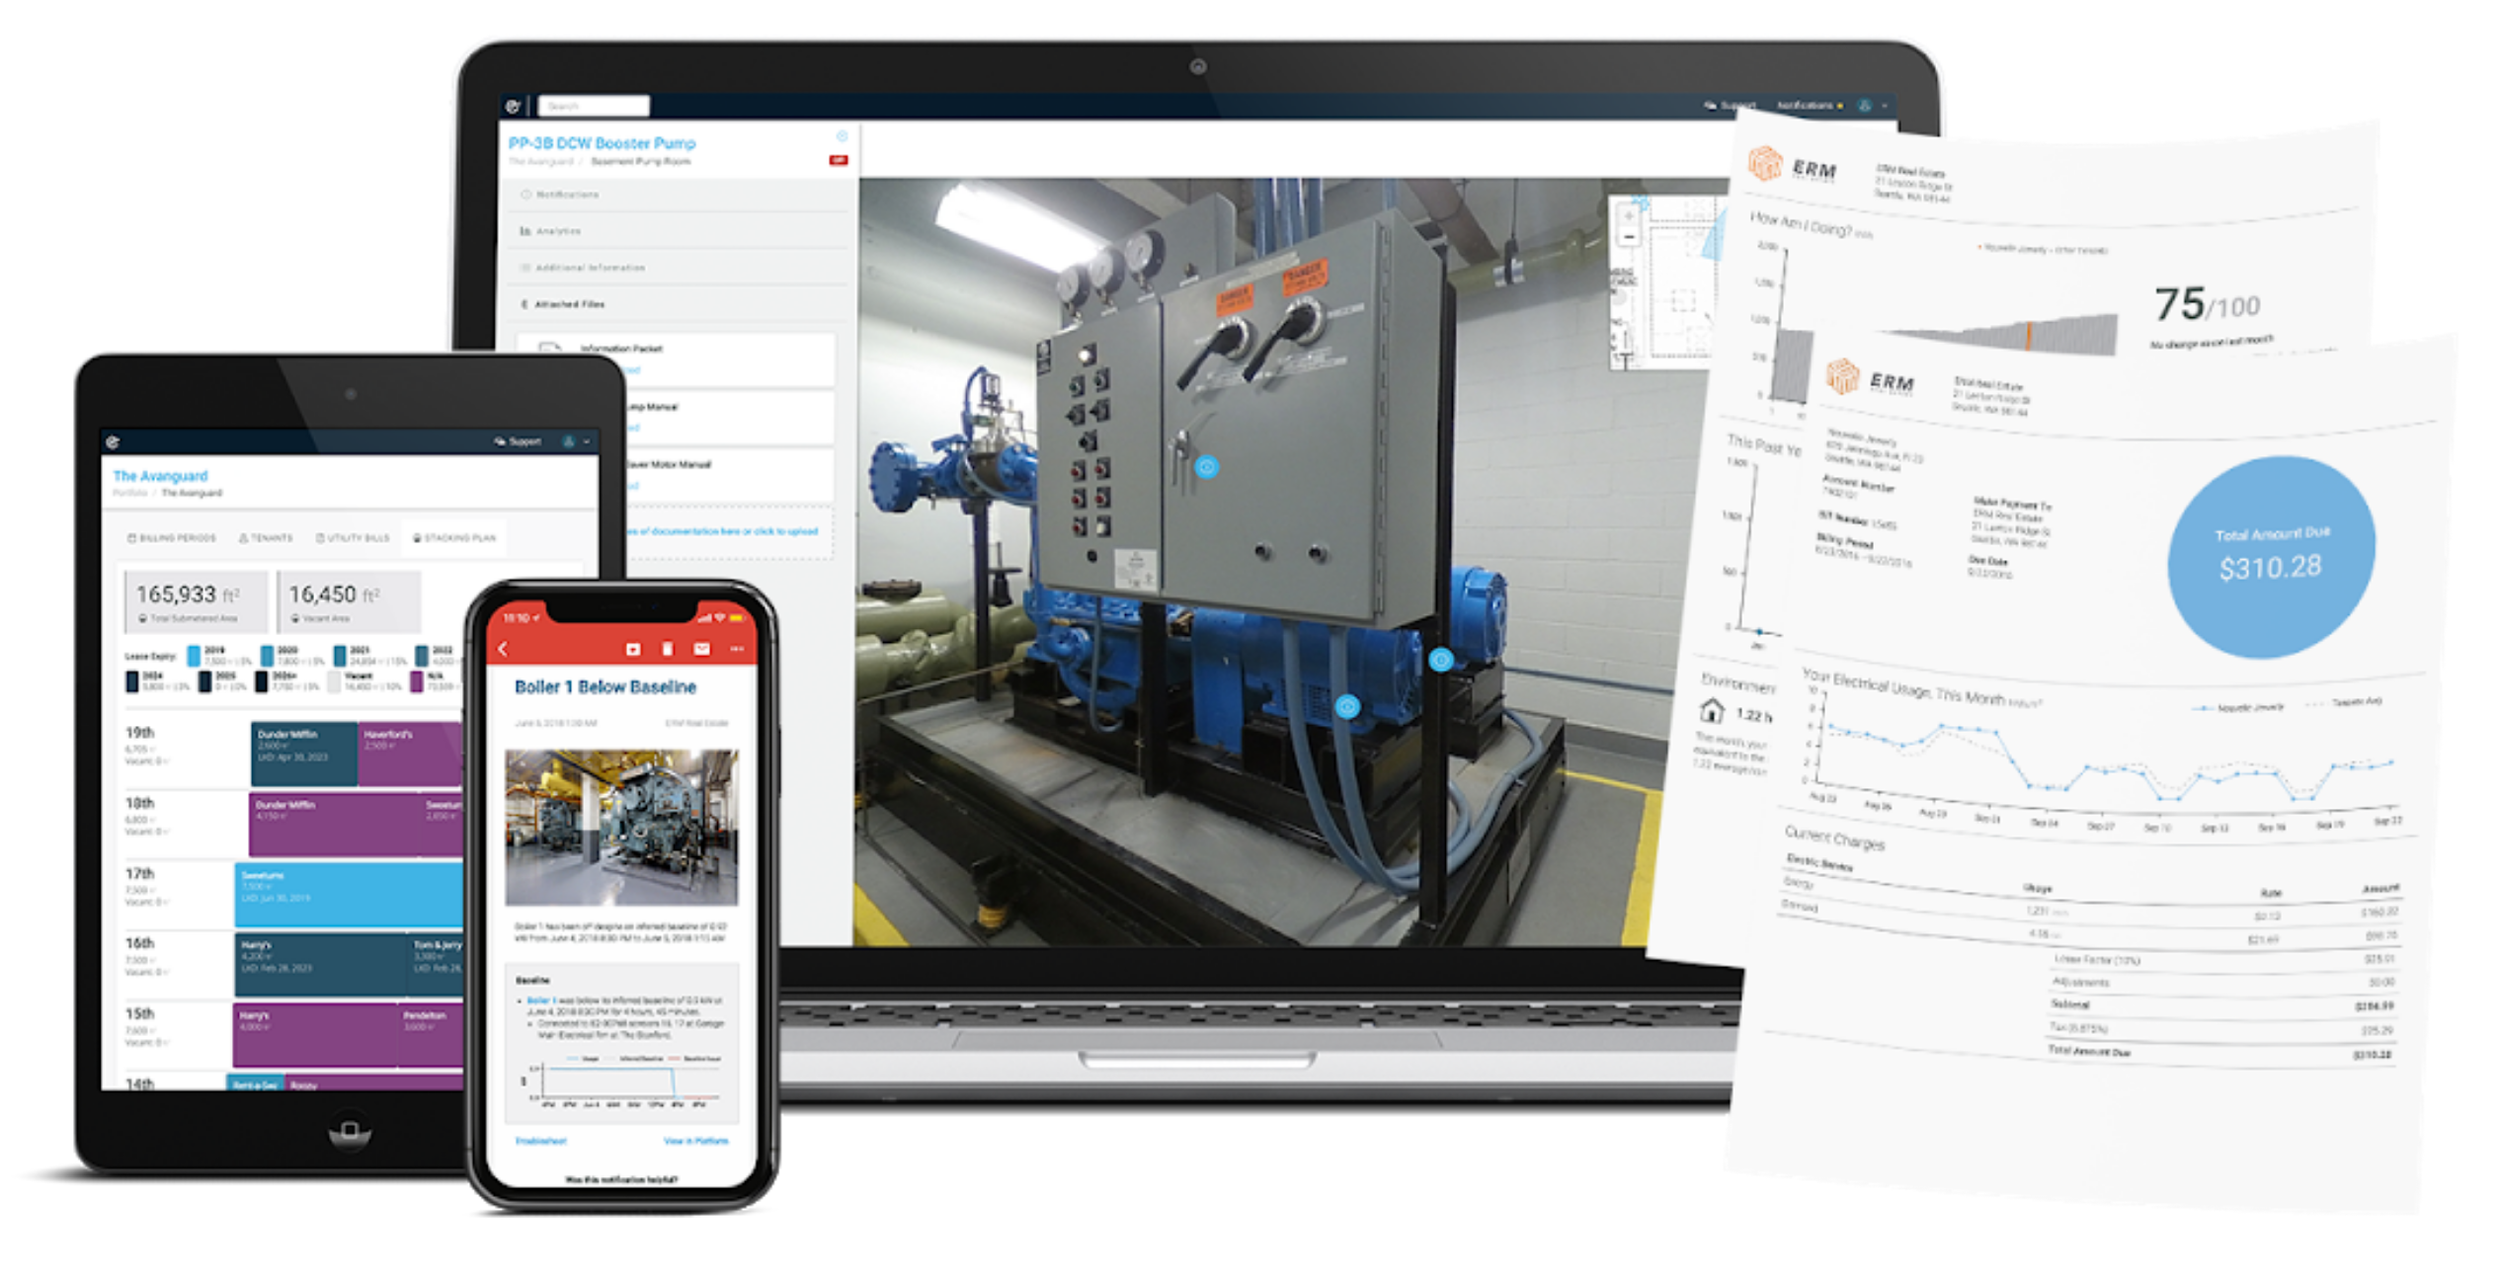The height and width of the screenshot is (1279, 2500).
Task: Click the 2021 lease expiry color swatch
Action: point(340,656)
